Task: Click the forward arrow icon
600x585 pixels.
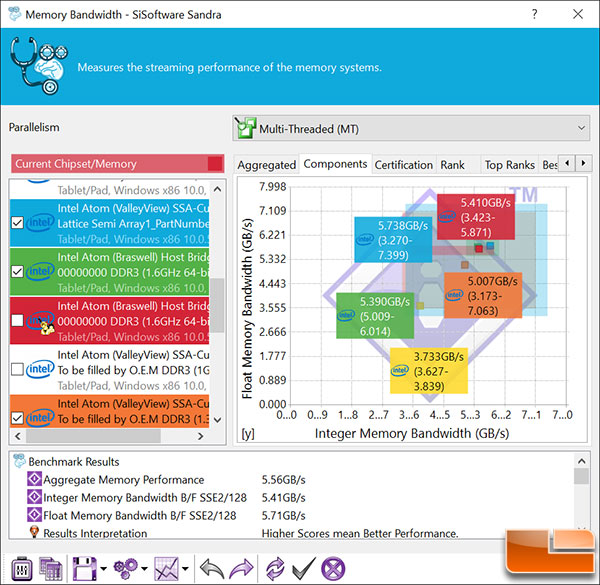Action: (x=241, y=569)
